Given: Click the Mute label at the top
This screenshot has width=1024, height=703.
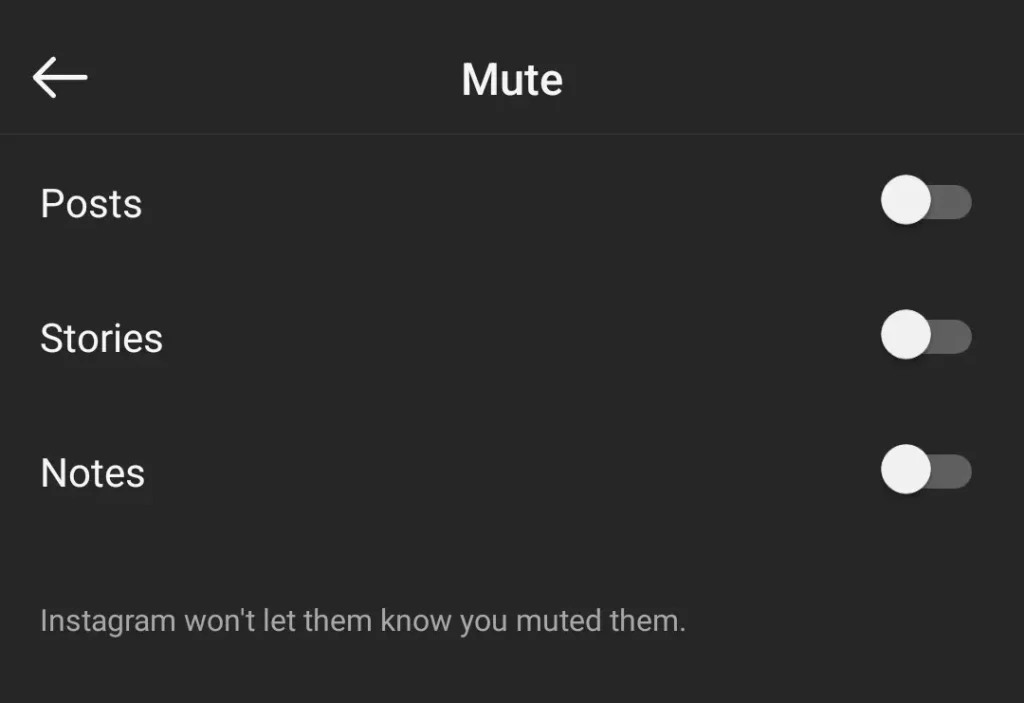Looking at the screenshot, I should tap(511, 79).
